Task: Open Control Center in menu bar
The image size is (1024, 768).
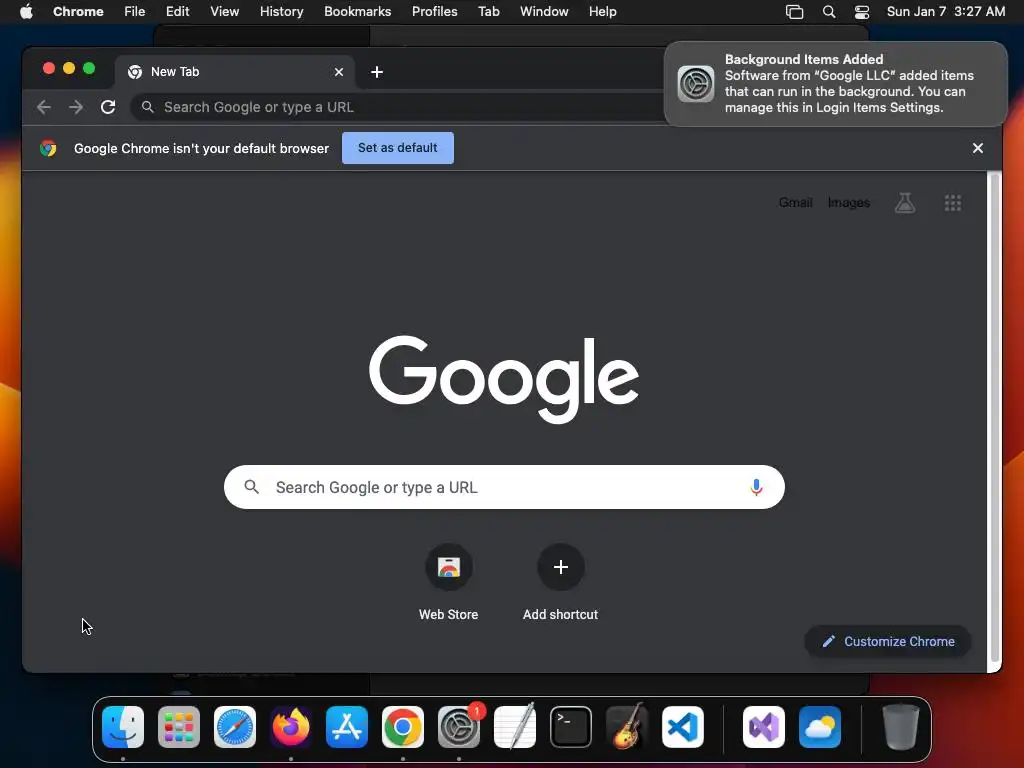Action: point(862,12)
